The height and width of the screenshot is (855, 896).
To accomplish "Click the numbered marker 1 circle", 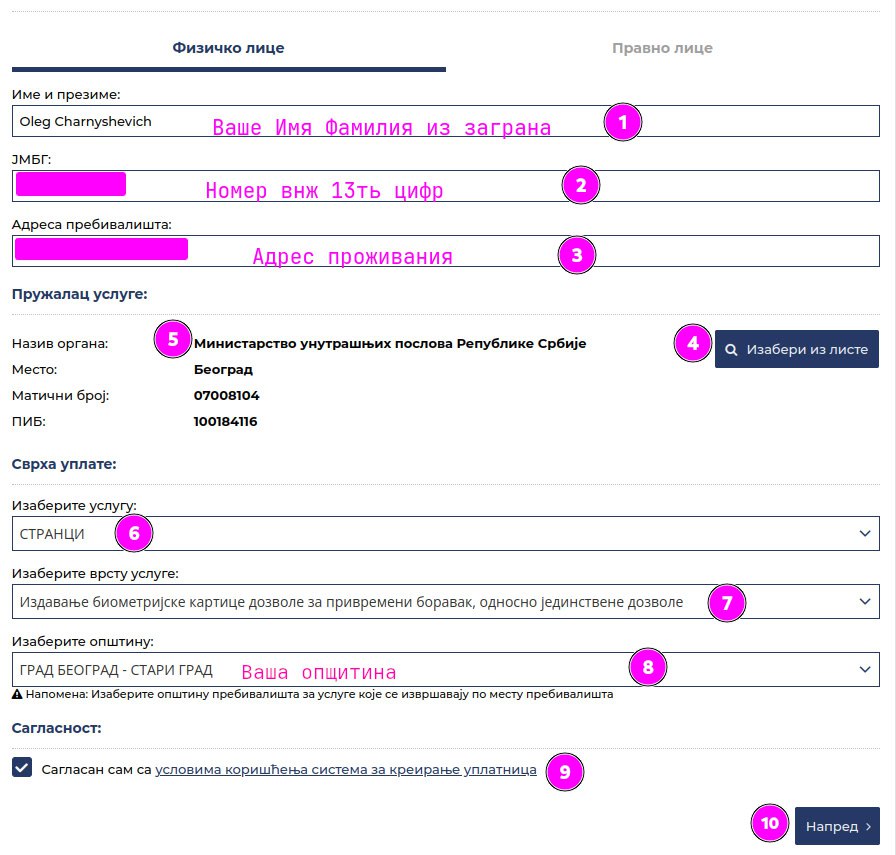I will pyautogui.click(x=623, y=122).
